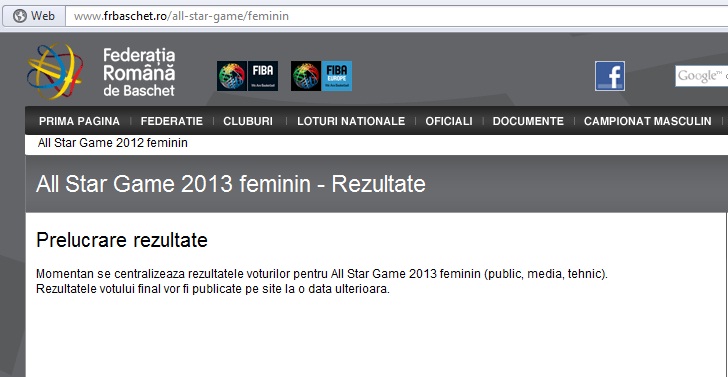Click the Web globe badge in address bar
728x377 pixels.
33,16
